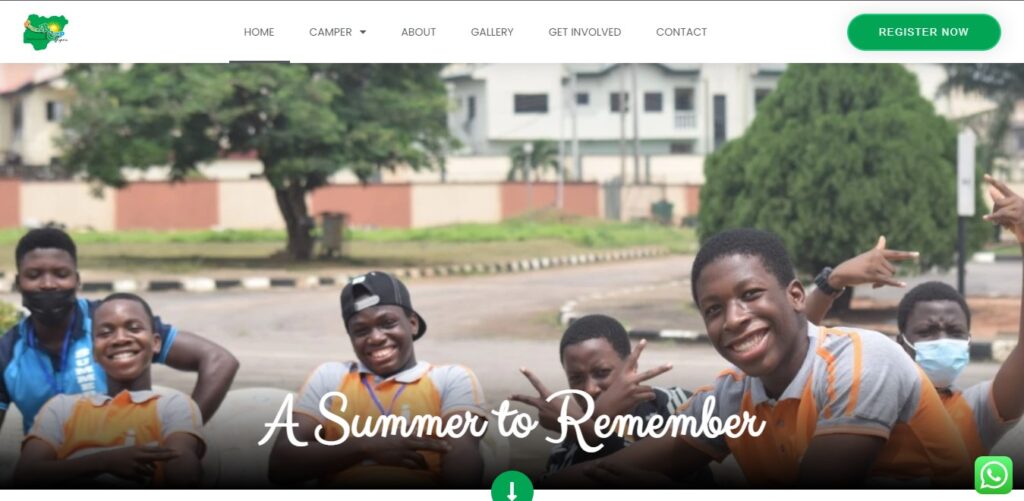Navigate to the ABOUT page

[x=419, y=32]
